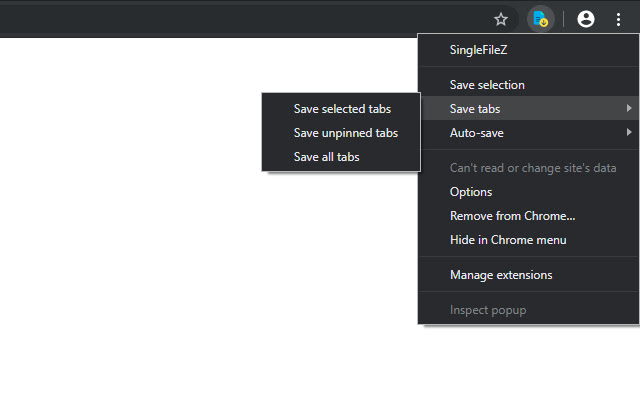
Task: Select Save selected tabs
Action: 342,109
